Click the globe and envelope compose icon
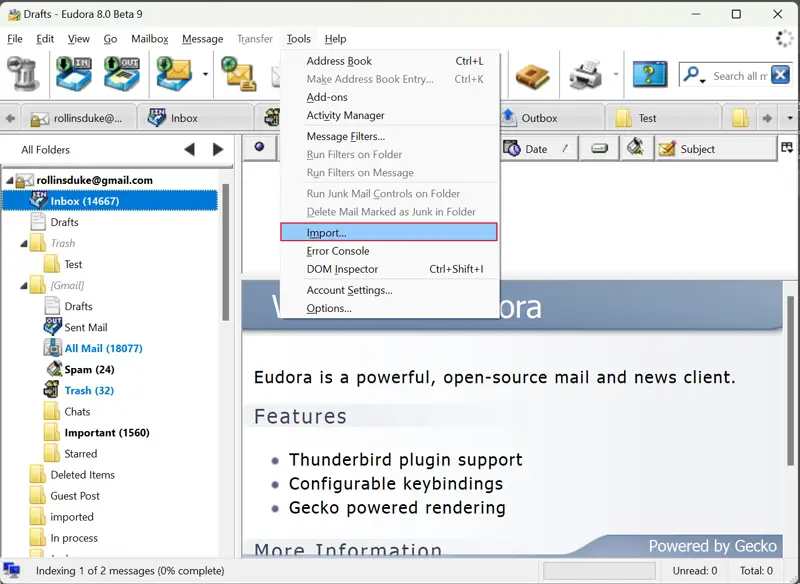The height and width of the screenshot is (584, 800). [239, 74]
